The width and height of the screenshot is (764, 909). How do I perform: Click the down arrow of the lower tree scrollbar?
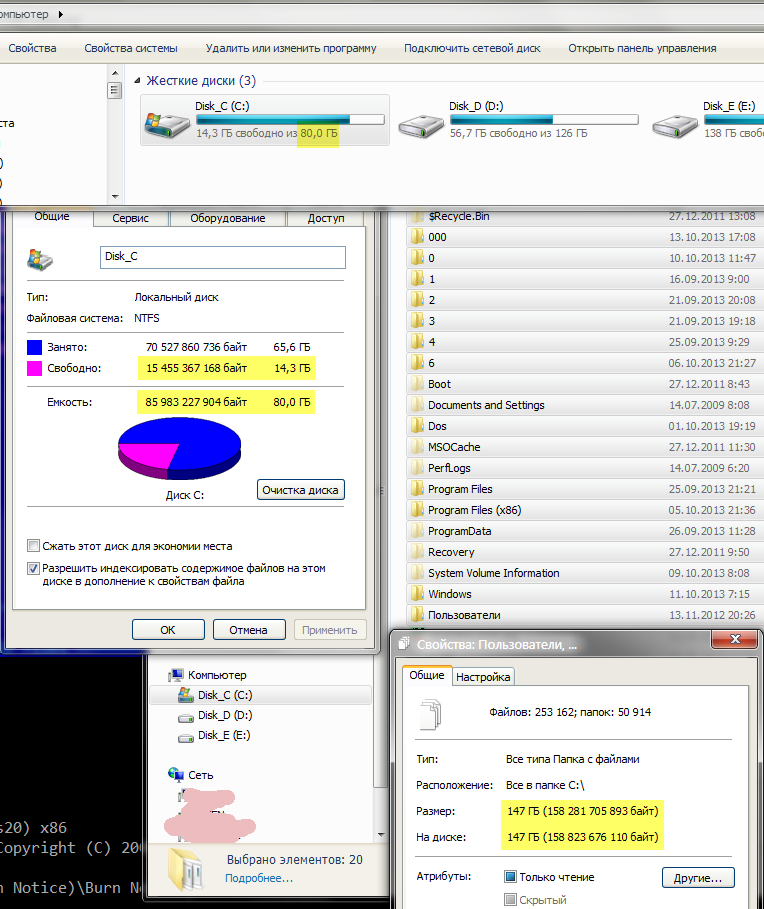click(x=380, y=835)
